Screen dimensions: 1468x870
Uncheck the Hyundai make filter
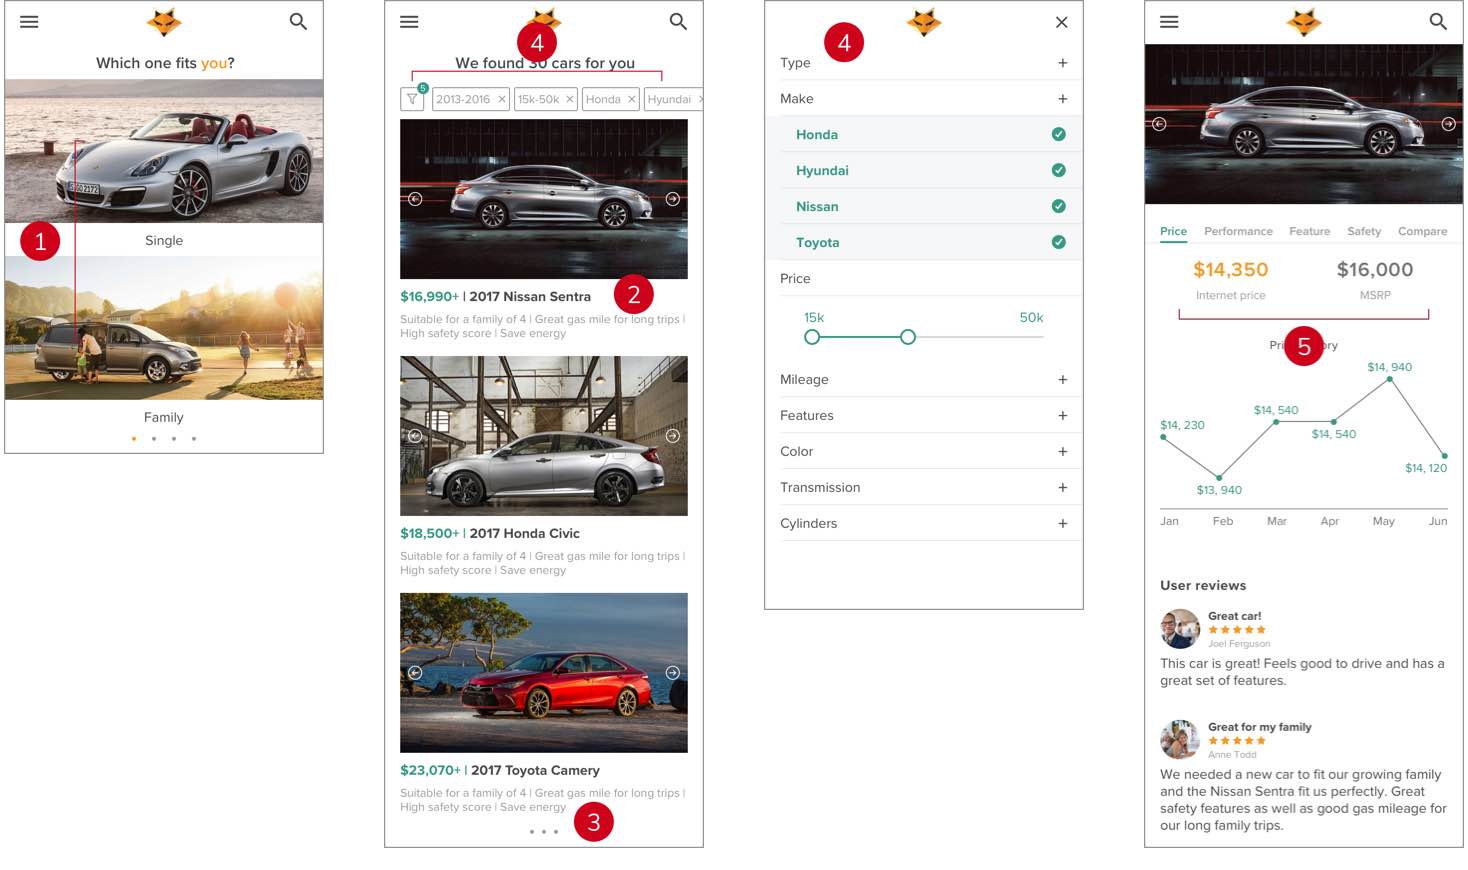pyautogui.click(x=1058, y=170)
